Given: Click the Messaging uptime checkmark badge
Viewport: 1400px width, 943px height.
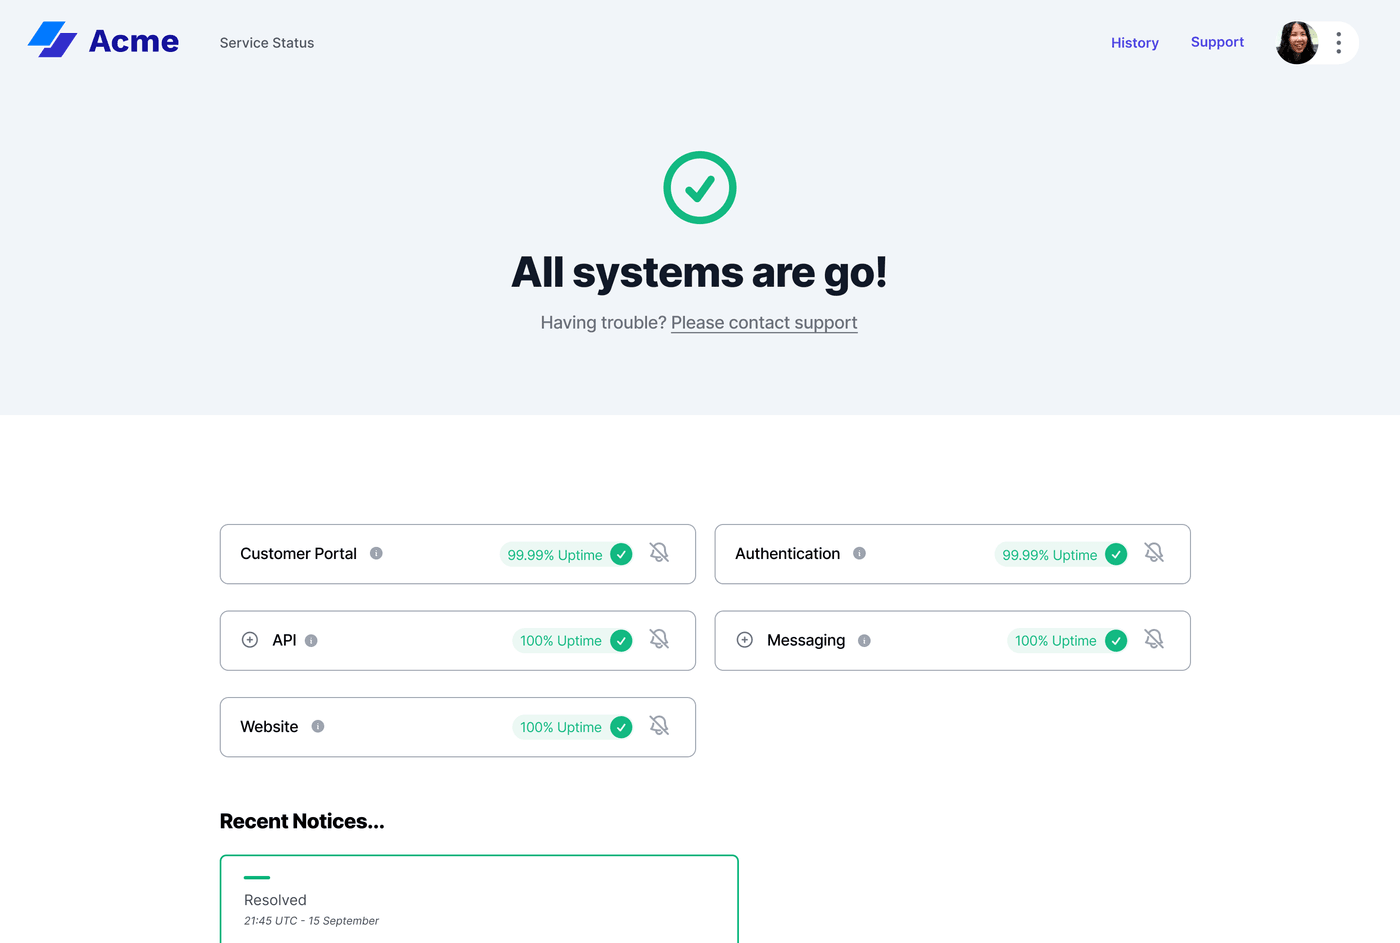Looking at the screenshot, I should coord(1116,640).
